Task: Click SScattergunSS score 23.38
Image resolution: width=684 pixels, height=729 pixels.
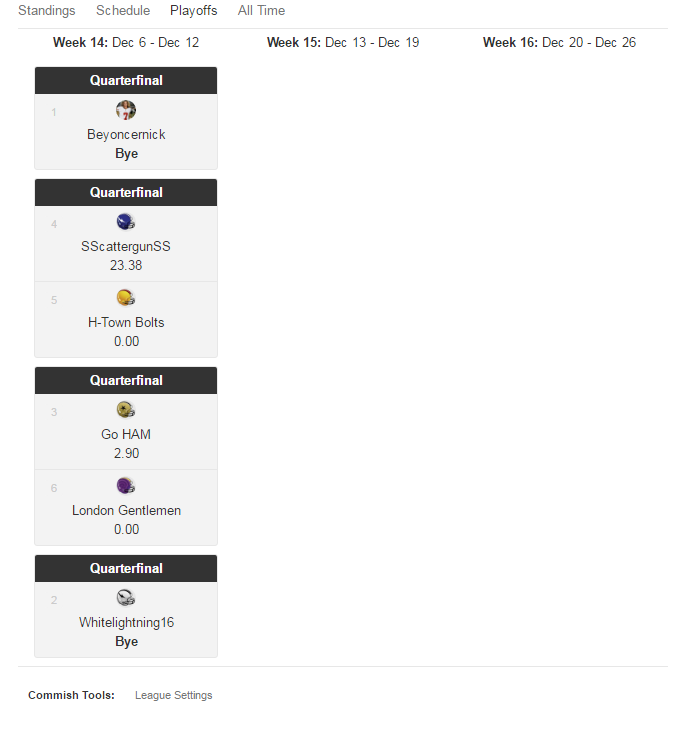Action: 126,265
